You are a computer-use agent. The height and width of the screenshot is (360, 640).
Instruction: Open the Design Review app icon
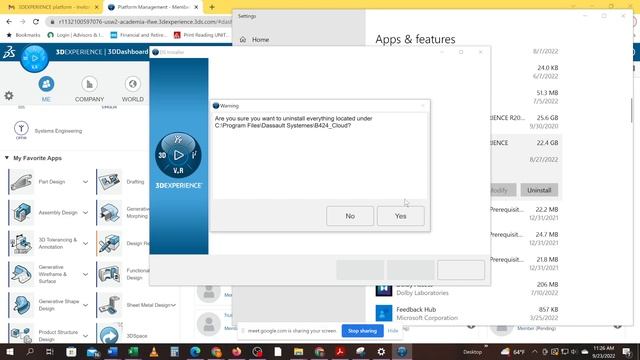click(x=109, y=243)
